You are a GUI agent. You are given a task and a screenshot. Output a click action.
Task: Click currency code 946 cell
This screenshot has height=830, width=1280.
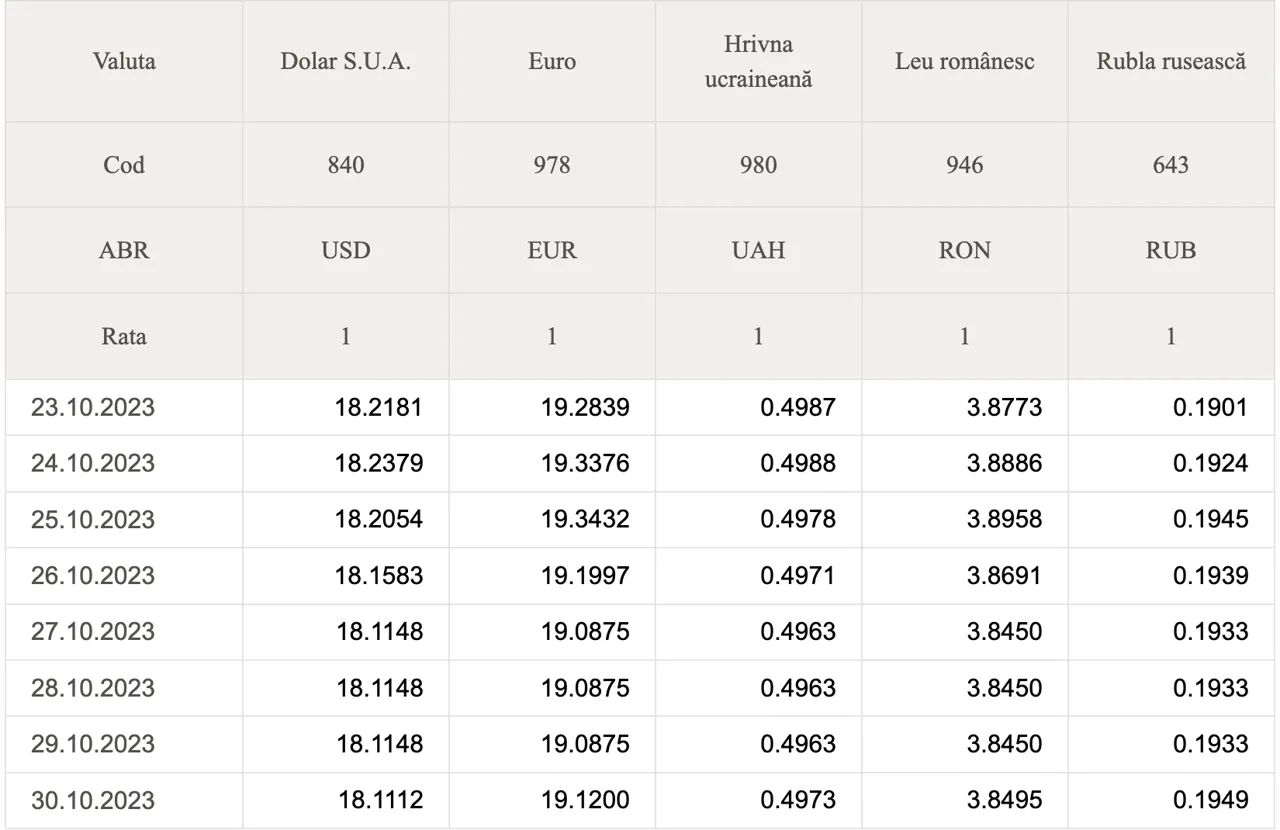(964, 165)
